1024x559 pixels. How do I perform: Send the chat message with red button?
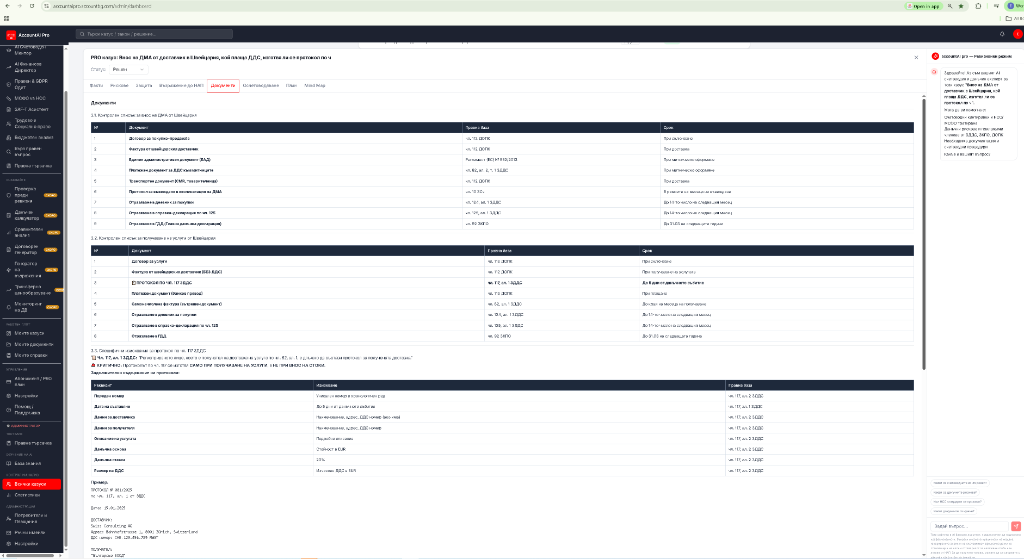(x=1016, y=526)
